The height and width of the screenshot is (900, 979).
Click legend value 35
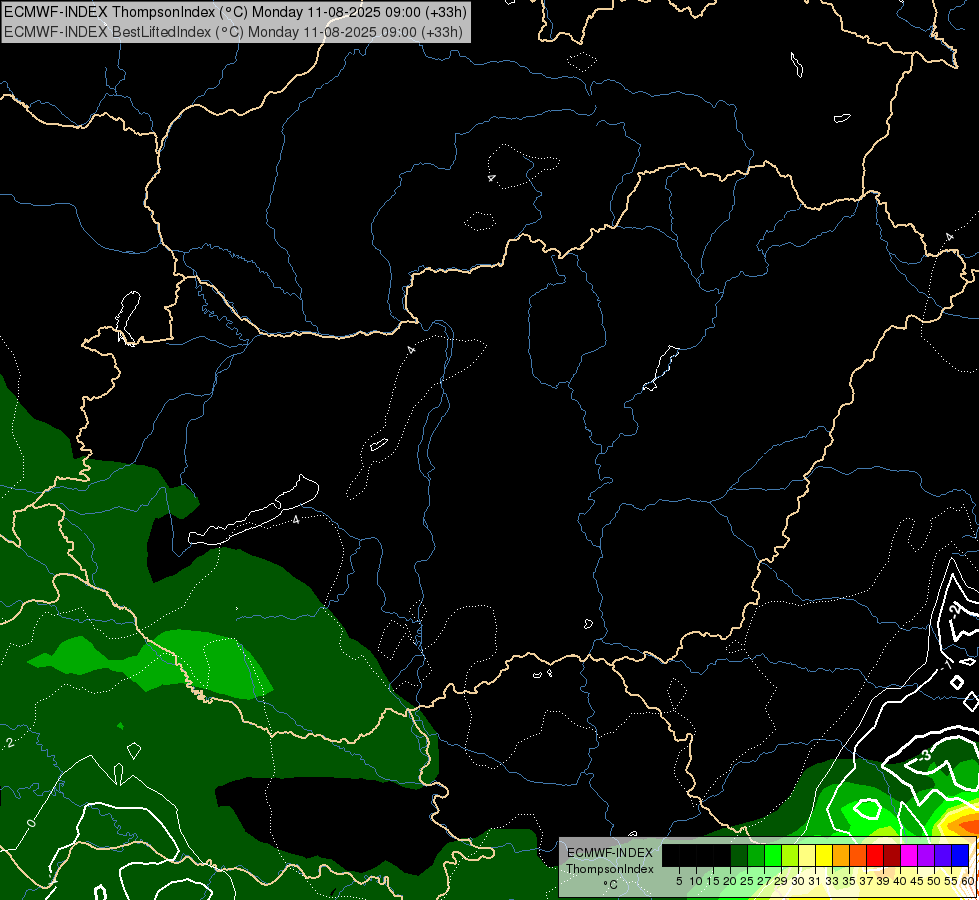point(850,881)
